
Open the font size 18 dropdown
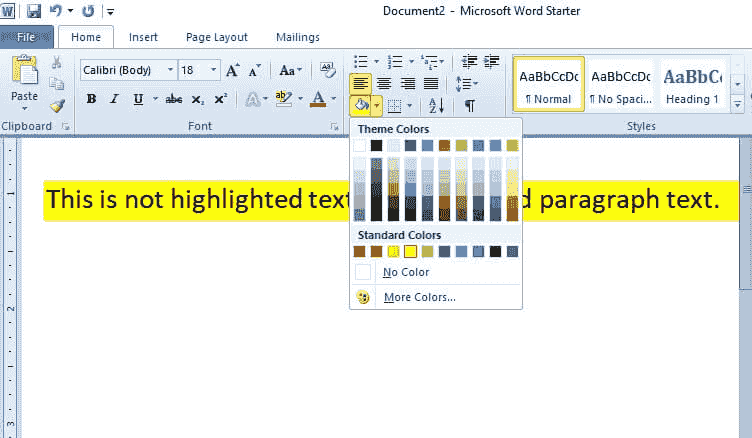coord(213,70)
